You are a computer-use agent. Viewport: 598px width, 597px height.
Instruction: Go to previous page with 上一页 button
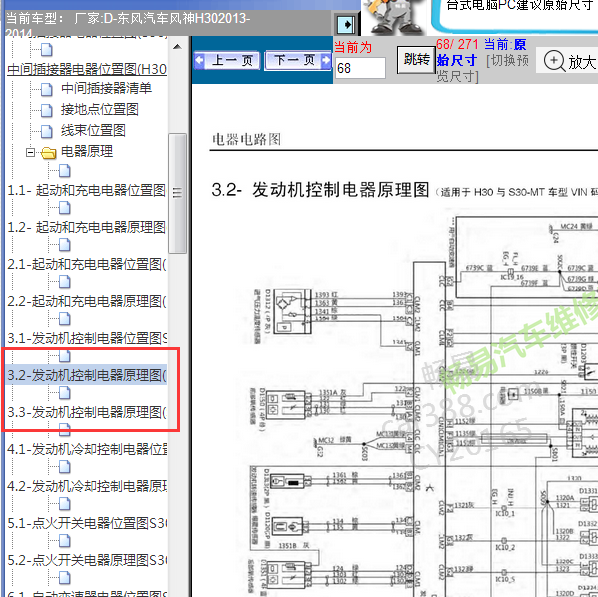point(227,60)
